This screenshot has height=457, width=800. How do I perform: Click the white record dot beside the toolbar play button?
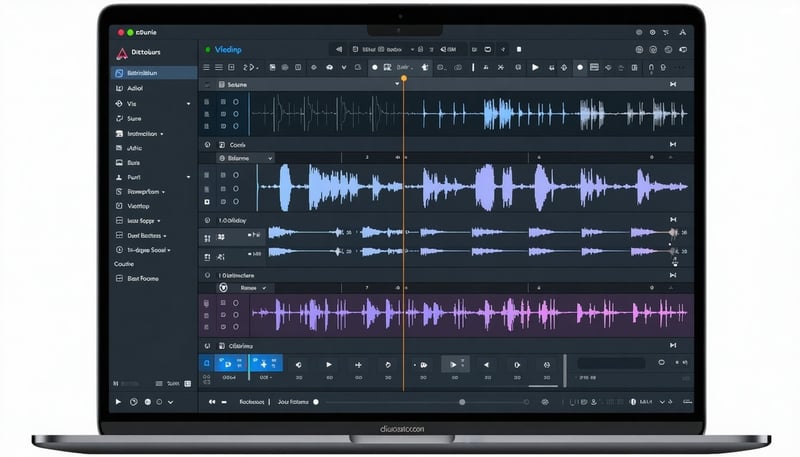point(580,67)
